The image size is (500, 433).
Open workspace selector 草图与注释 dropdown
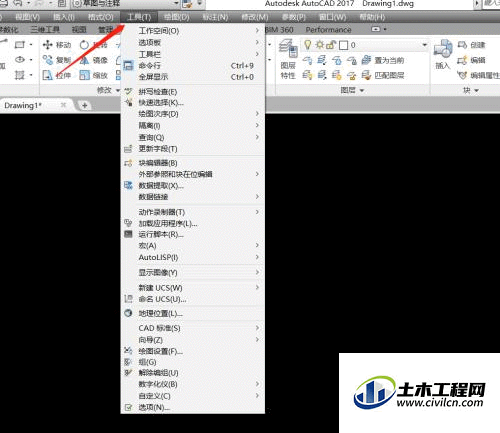[126, 4]
